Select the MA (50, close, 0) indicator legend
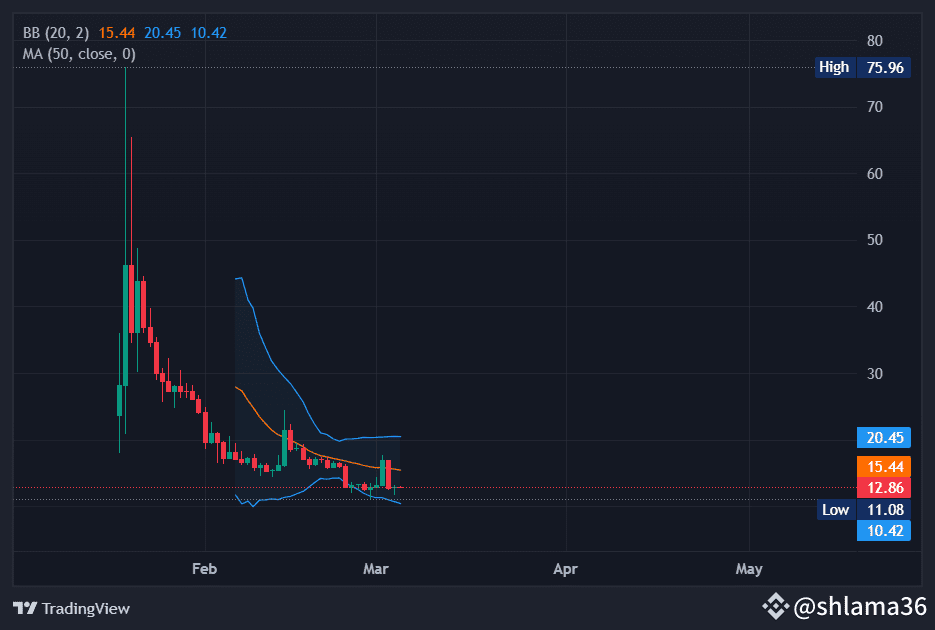 pyautogui.click(x=80, y=53)
